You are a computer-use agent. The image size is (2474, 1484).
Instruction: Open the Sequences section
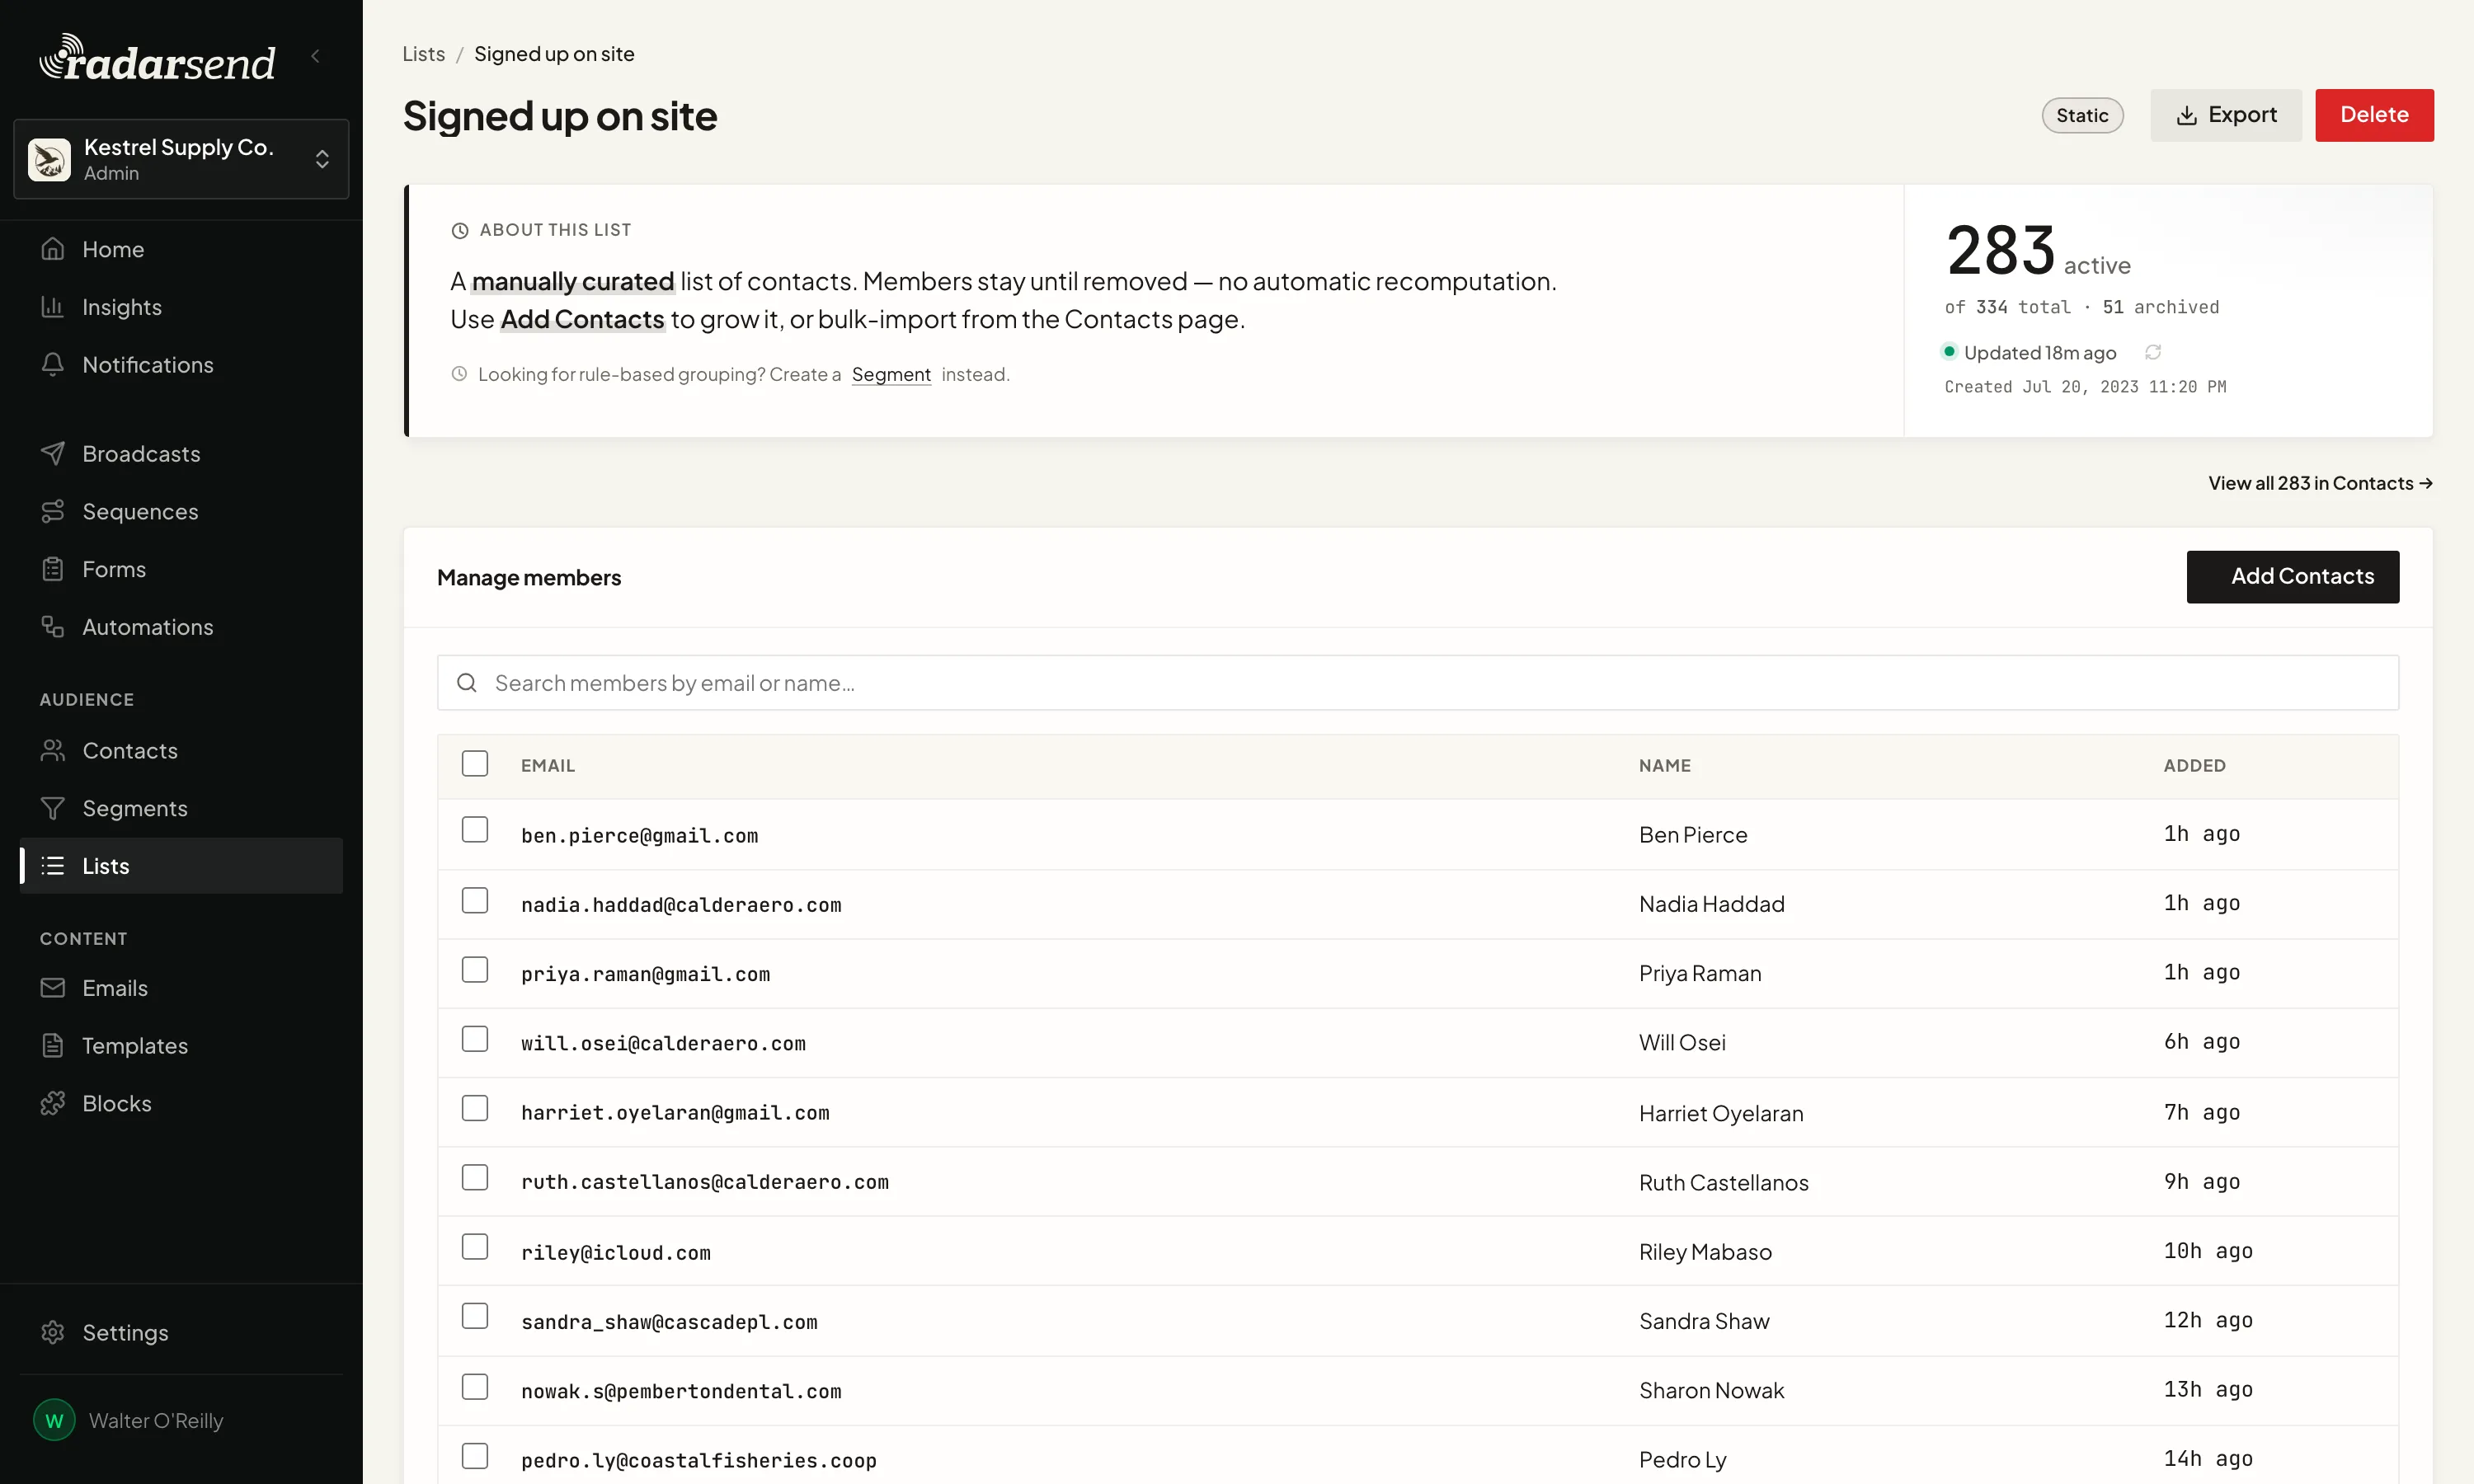click(x=181, y=512)
